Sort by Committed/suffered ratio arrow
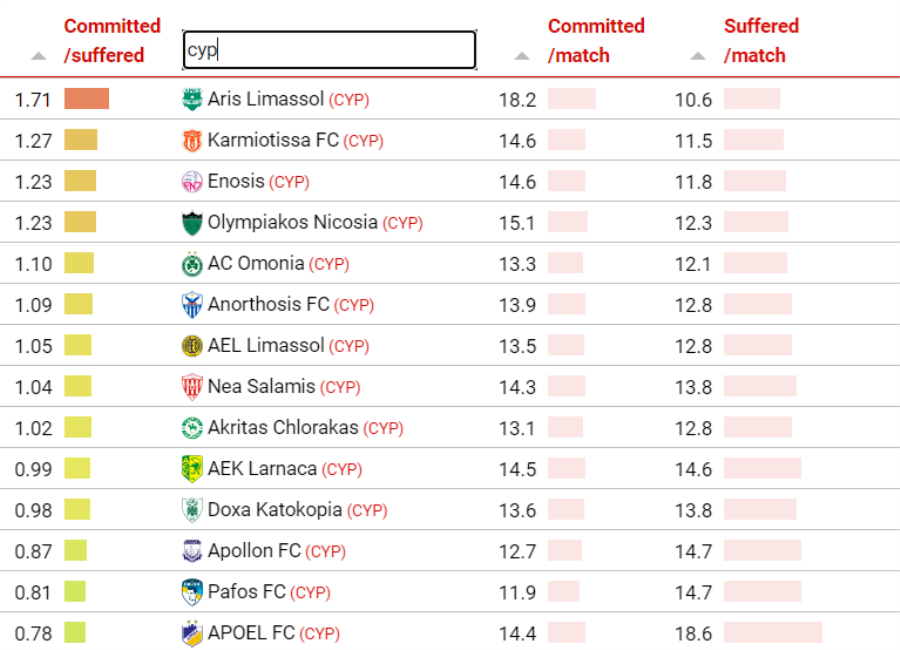Screen dimensions: 900x650 [38, 56]
